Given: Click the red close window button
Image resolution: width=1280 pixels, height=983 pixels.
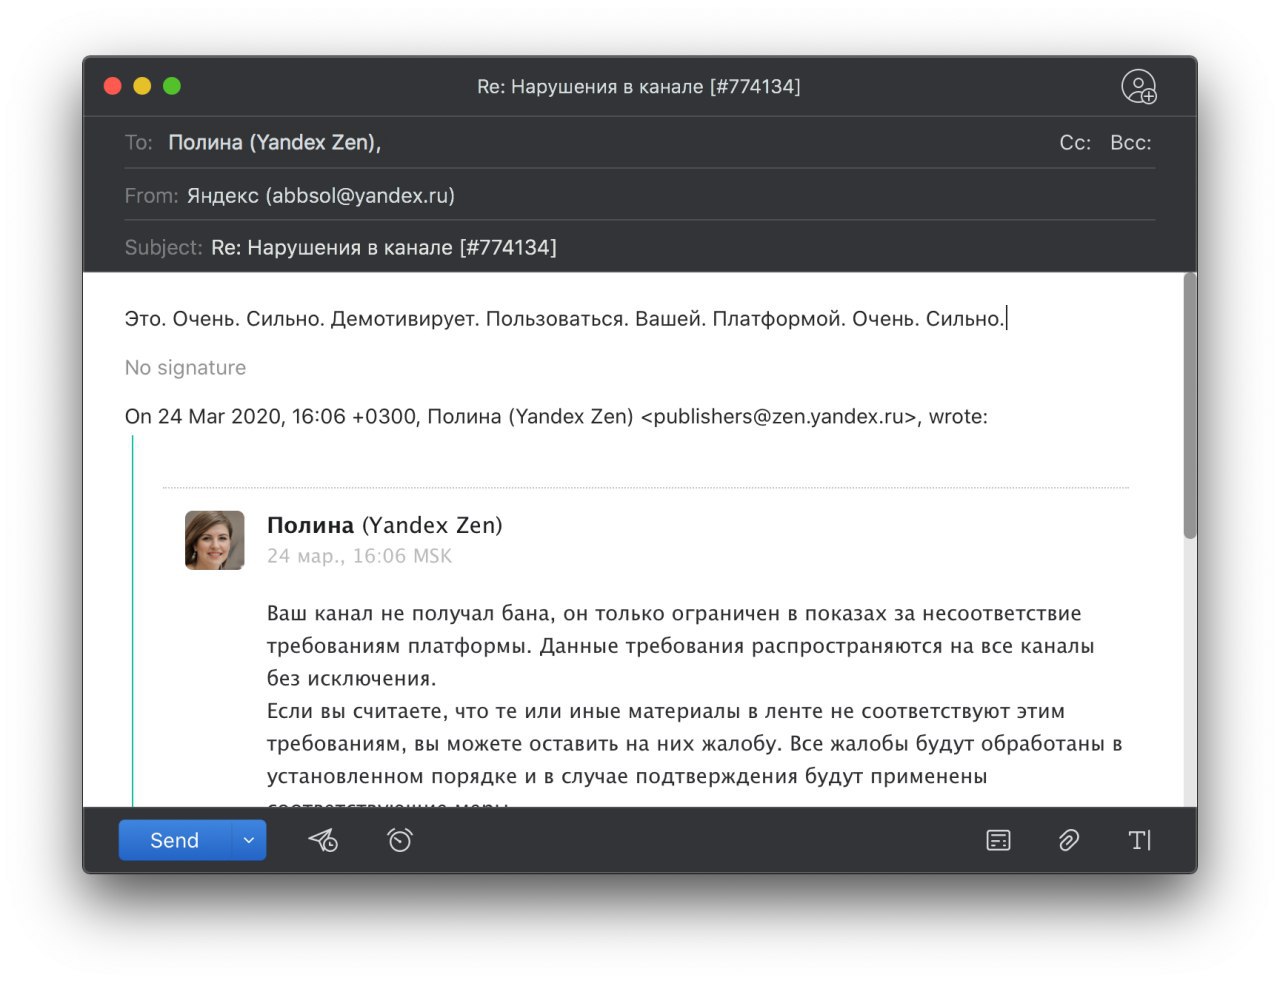Looking at the screenshot, I should [113, 86].
